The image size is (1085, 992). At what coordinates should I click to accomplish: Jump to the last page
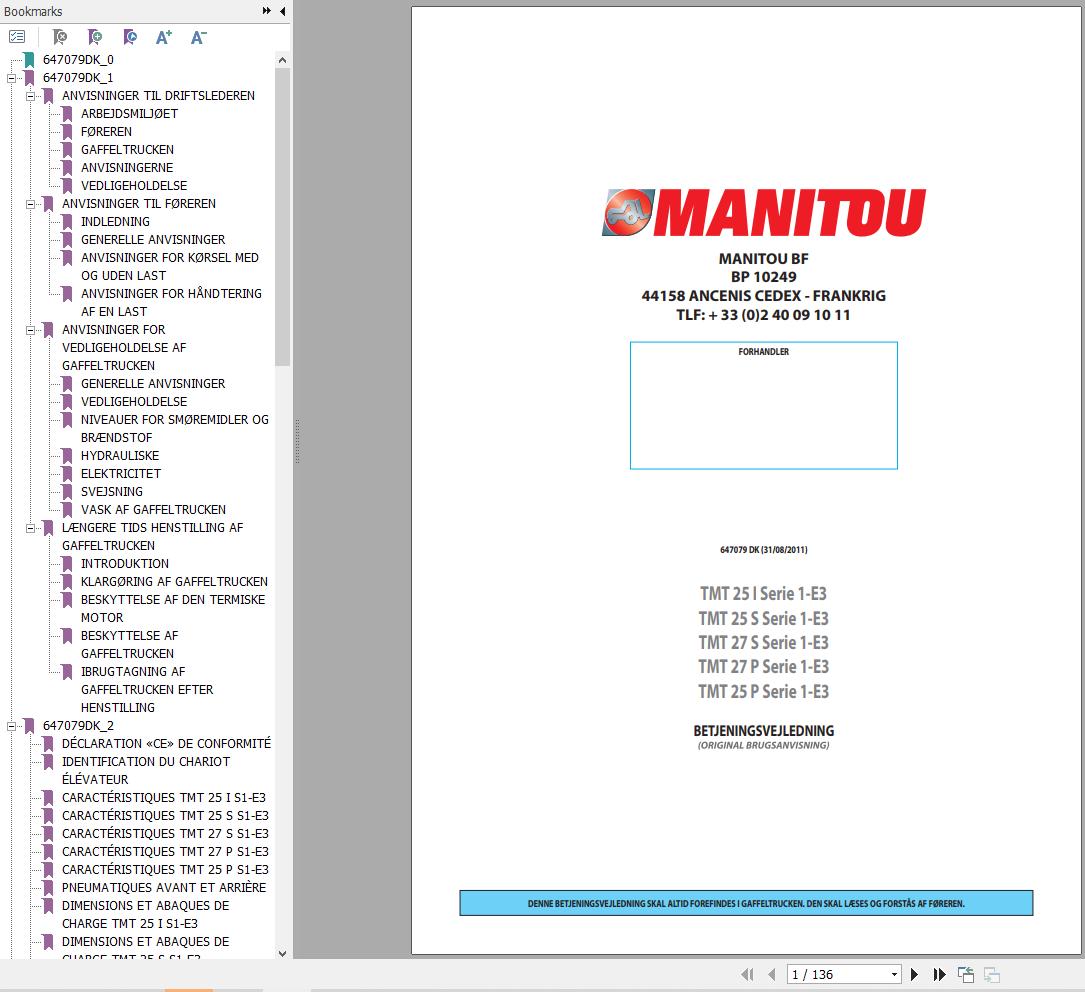(939, 974)
